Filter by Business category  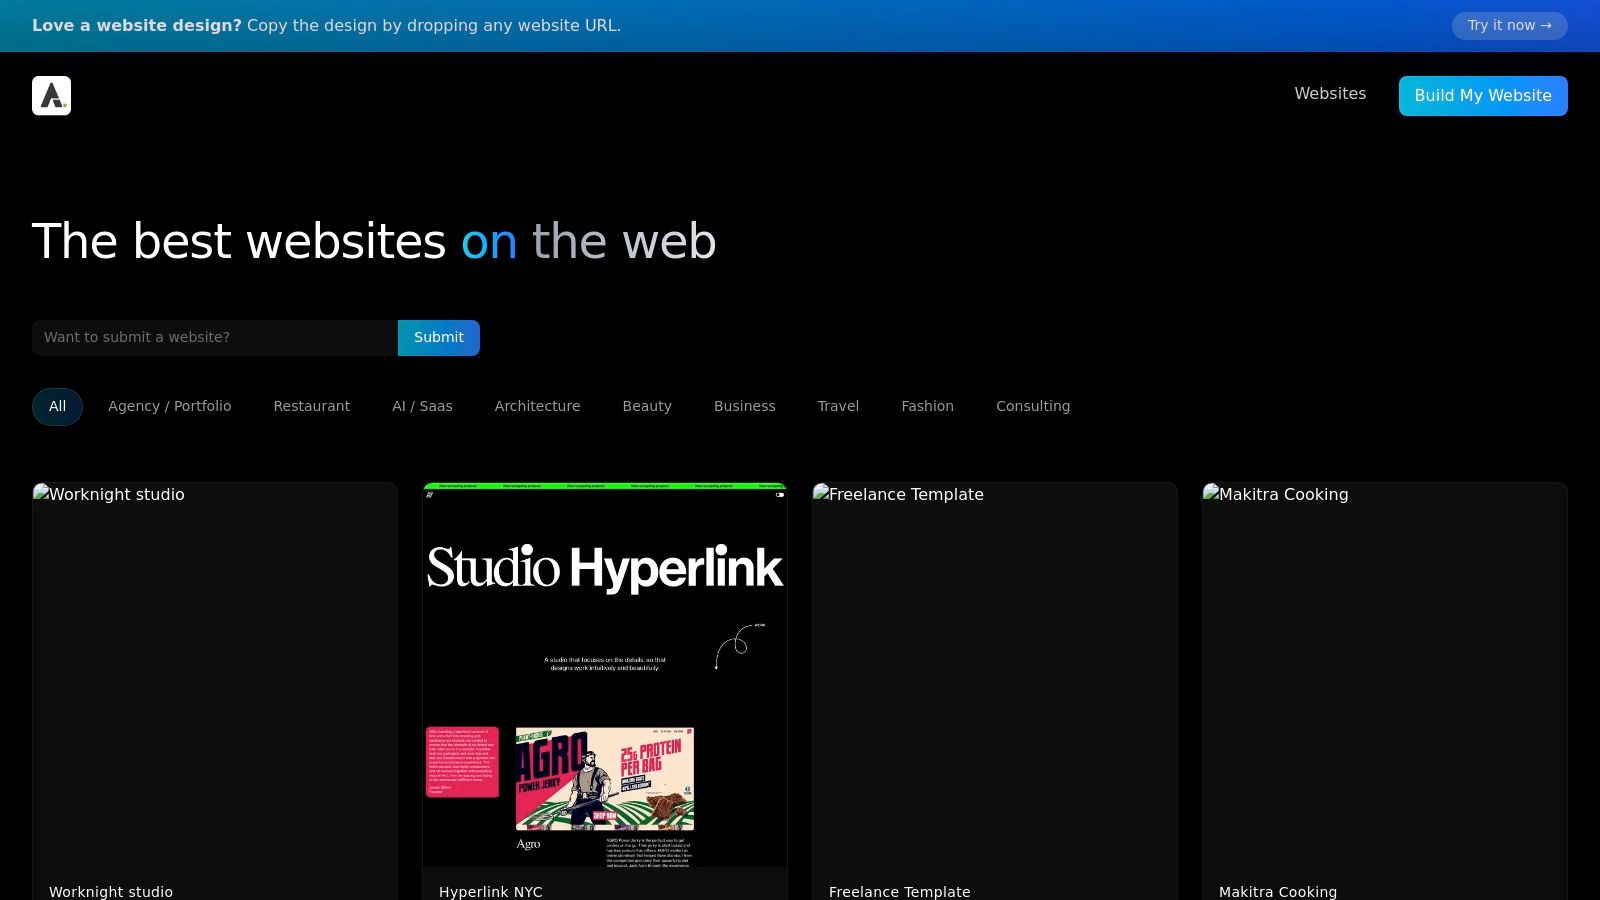(x=744, y=406)
